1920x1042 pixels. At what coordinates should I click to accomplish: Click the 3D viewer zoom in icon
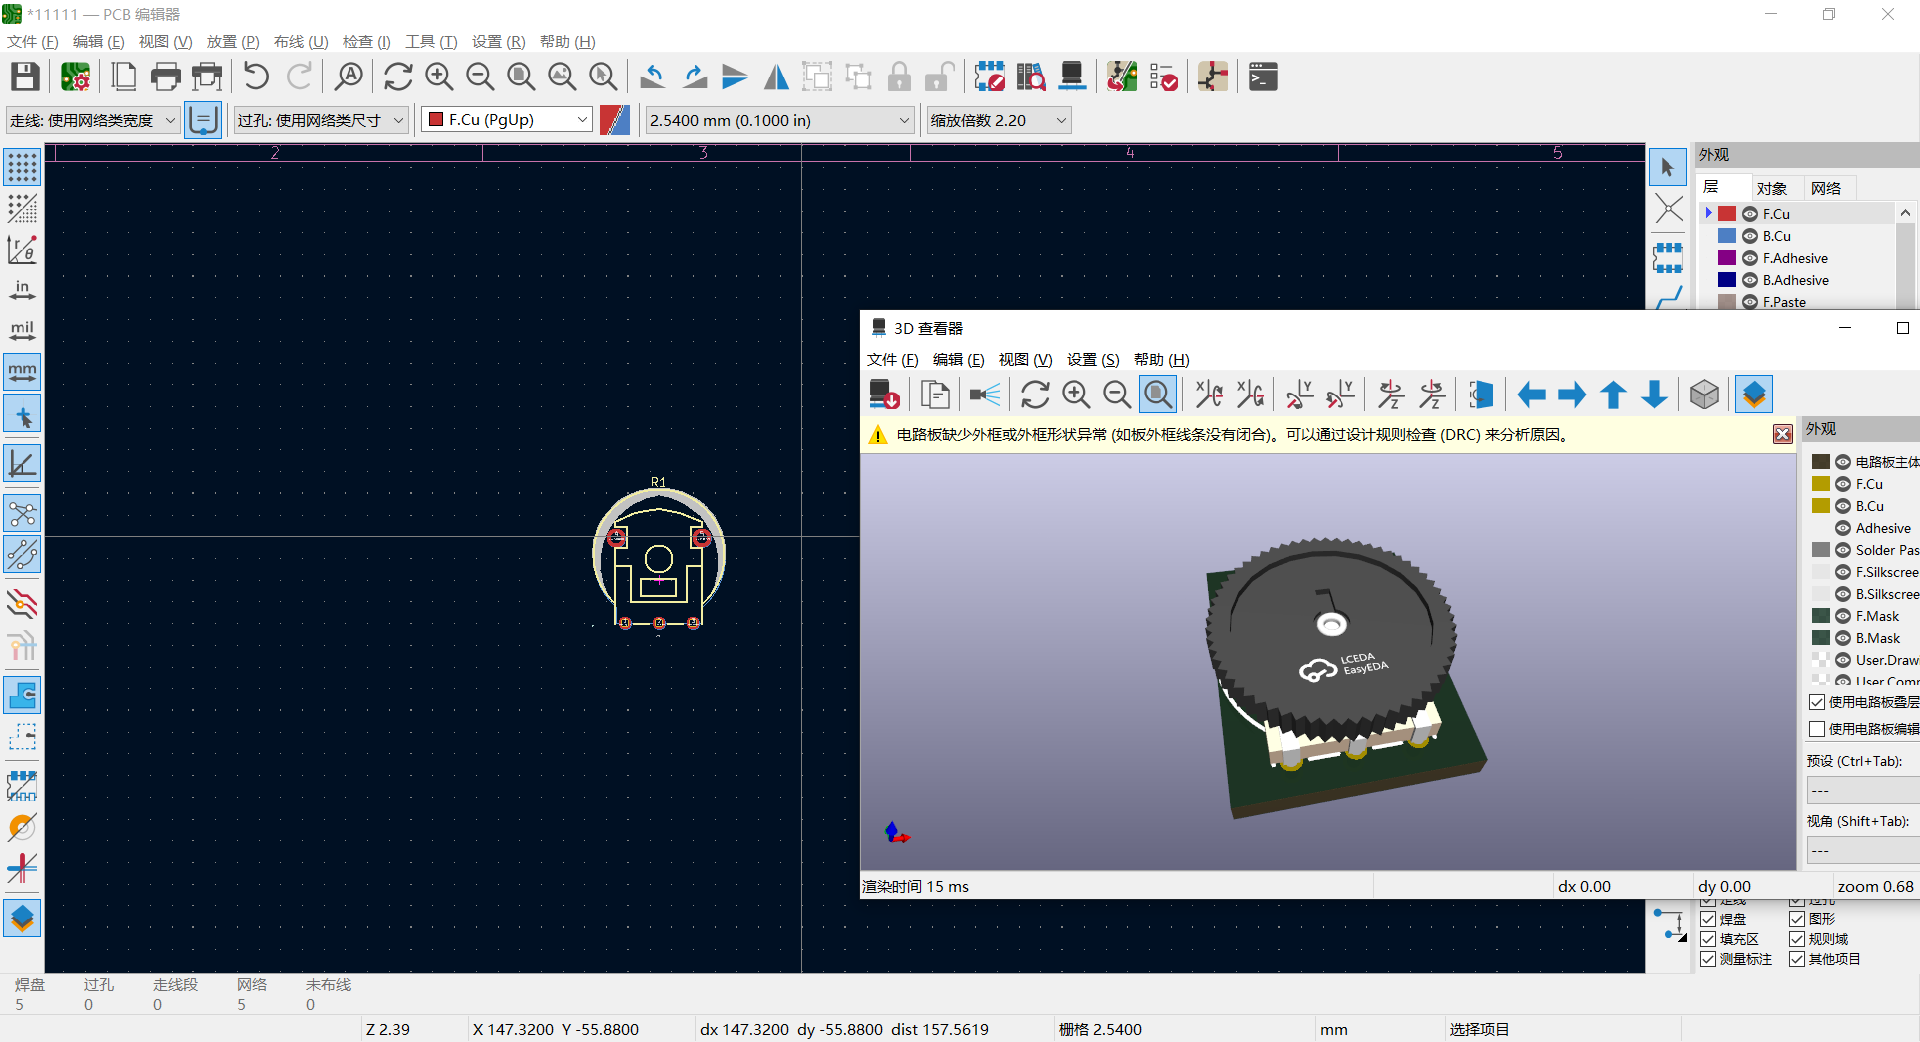tap(1076, 395)
